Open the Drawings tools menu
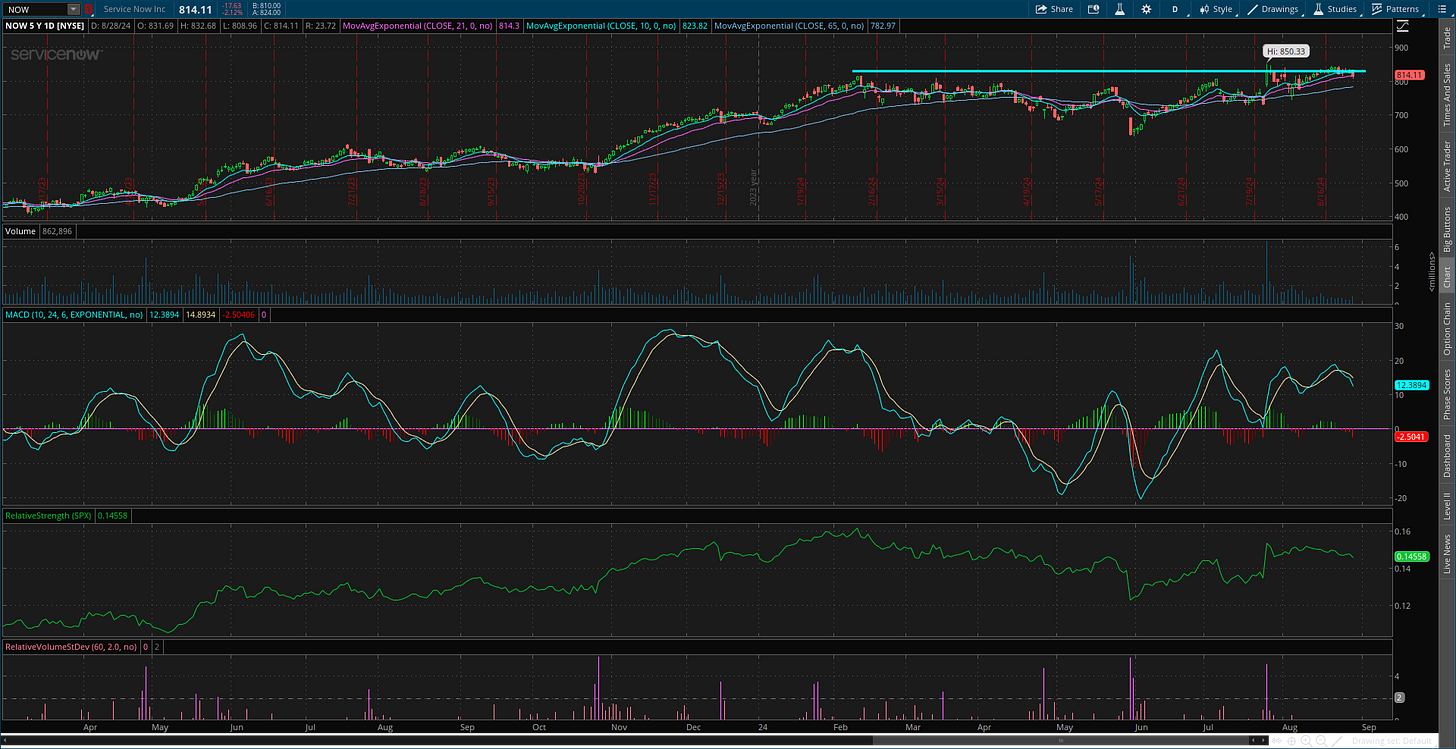This screenshot has width=1456, height=749. (1273, 9)
